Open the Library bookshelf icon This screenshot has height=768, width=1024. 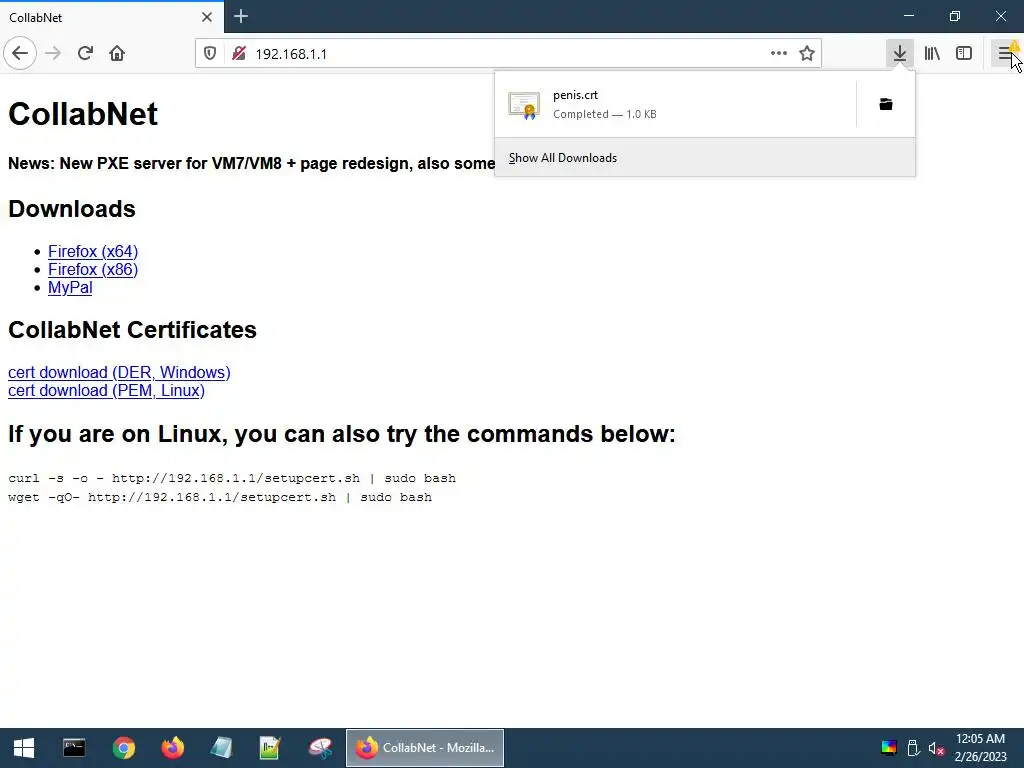click(x=932, y=53)
